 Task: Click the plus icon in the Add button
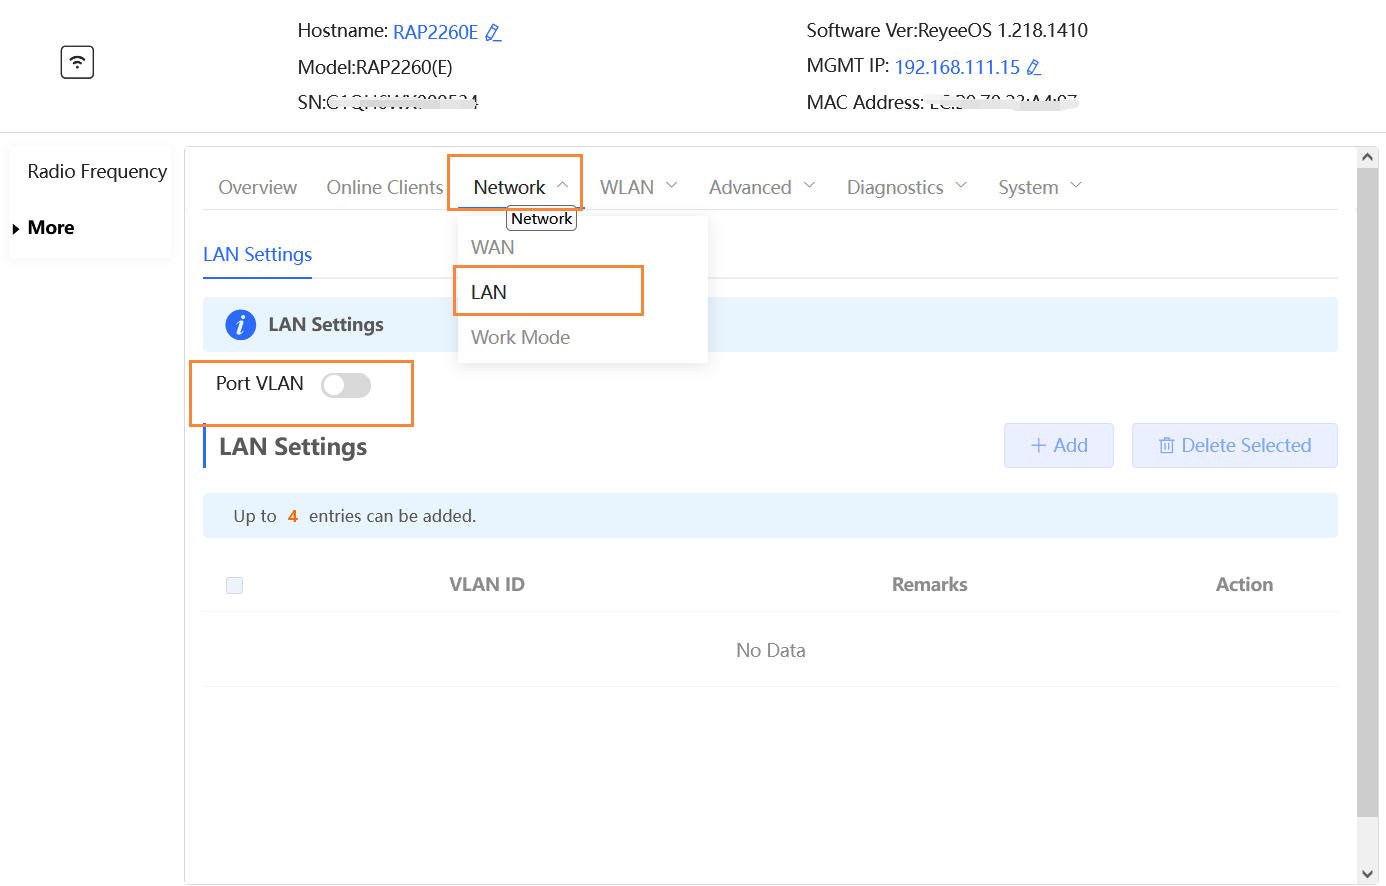(1038, 446)
